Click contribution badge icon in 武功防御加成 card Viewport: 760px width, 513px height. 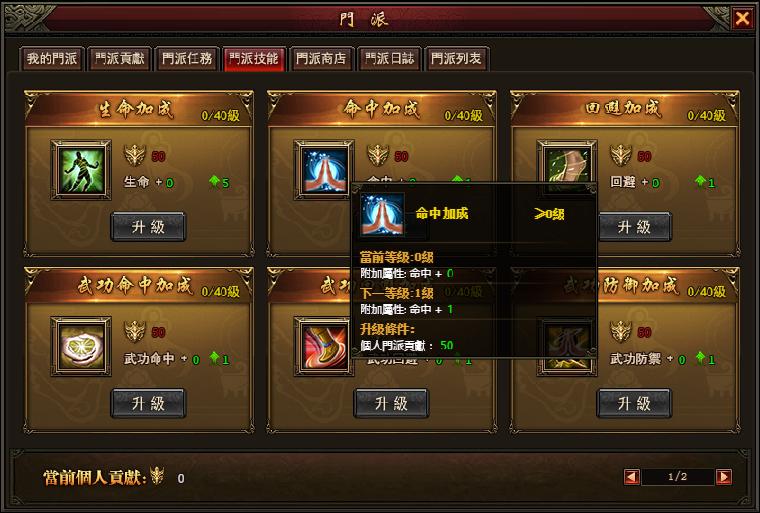621,332
